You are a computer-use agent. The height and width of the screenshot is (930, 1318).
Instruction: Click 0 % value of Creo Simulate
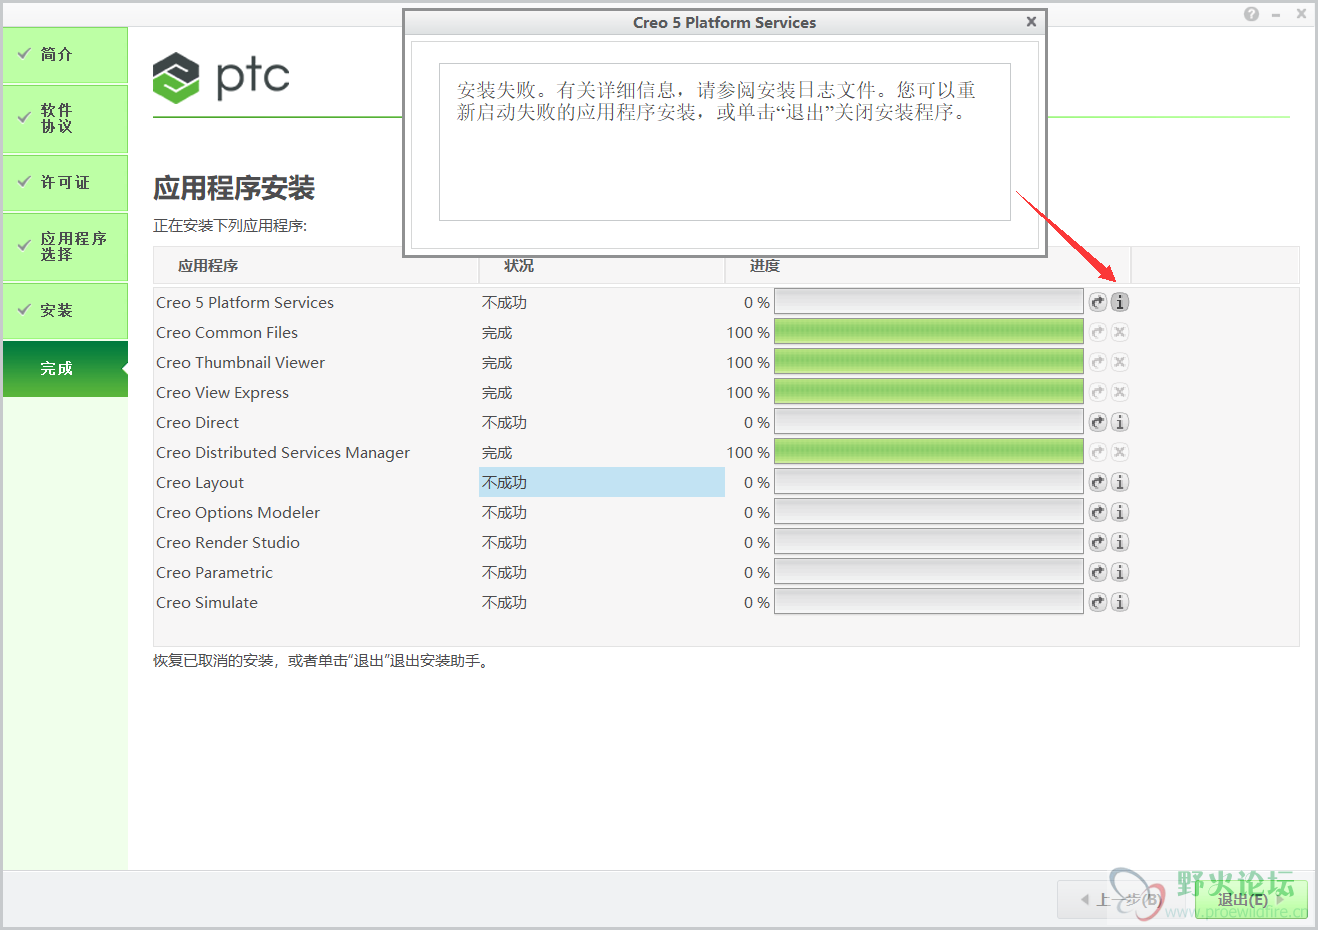757,602
